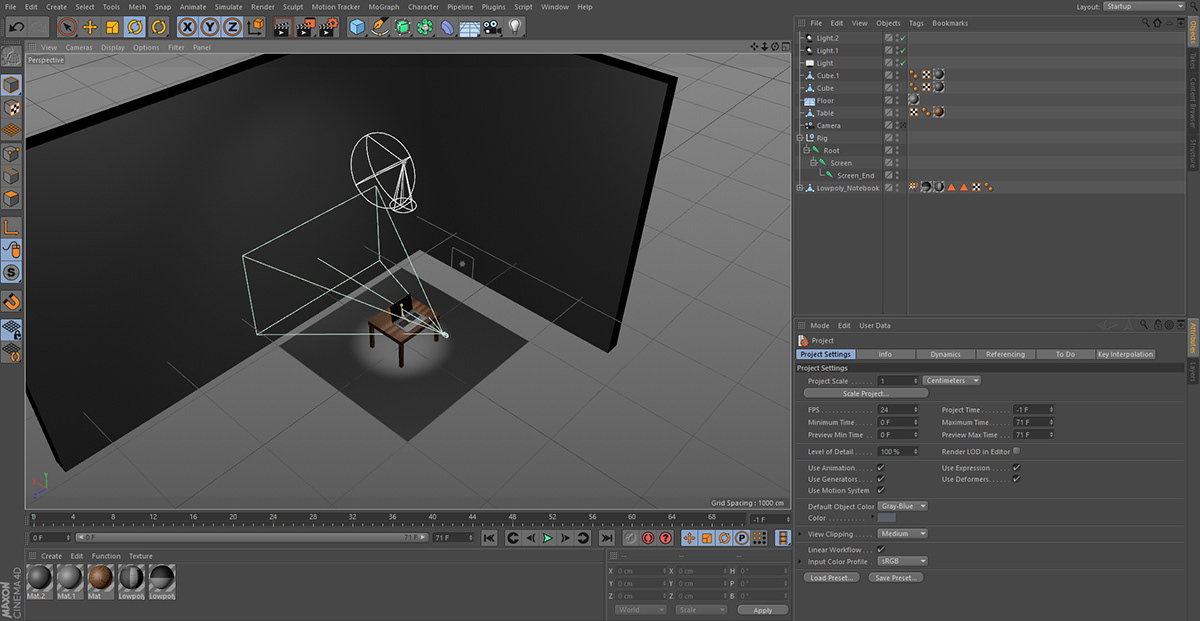This screenshot has width=1200, height=621.
Task: Click the Record Active Objects button
Action: coord(630,538)
